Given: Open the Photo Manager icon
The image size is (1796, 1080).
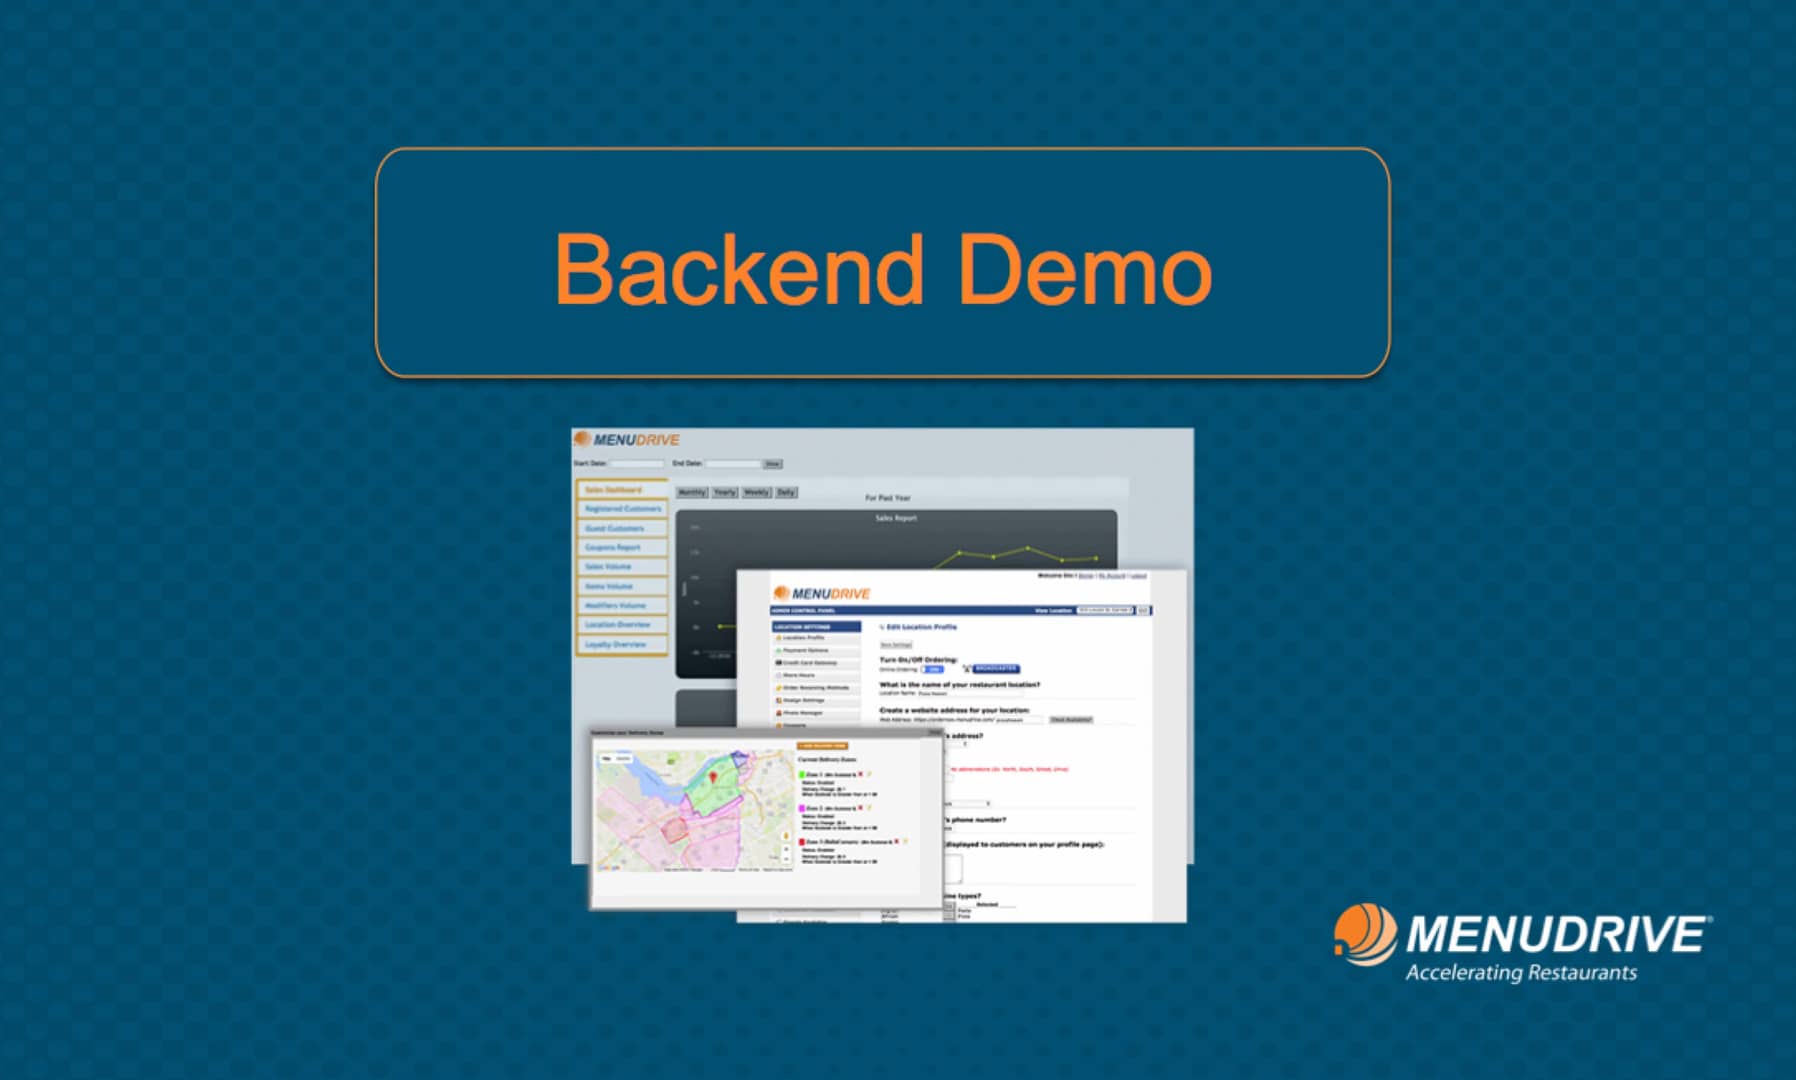Looking at the screenshot, I should [778, 713].
